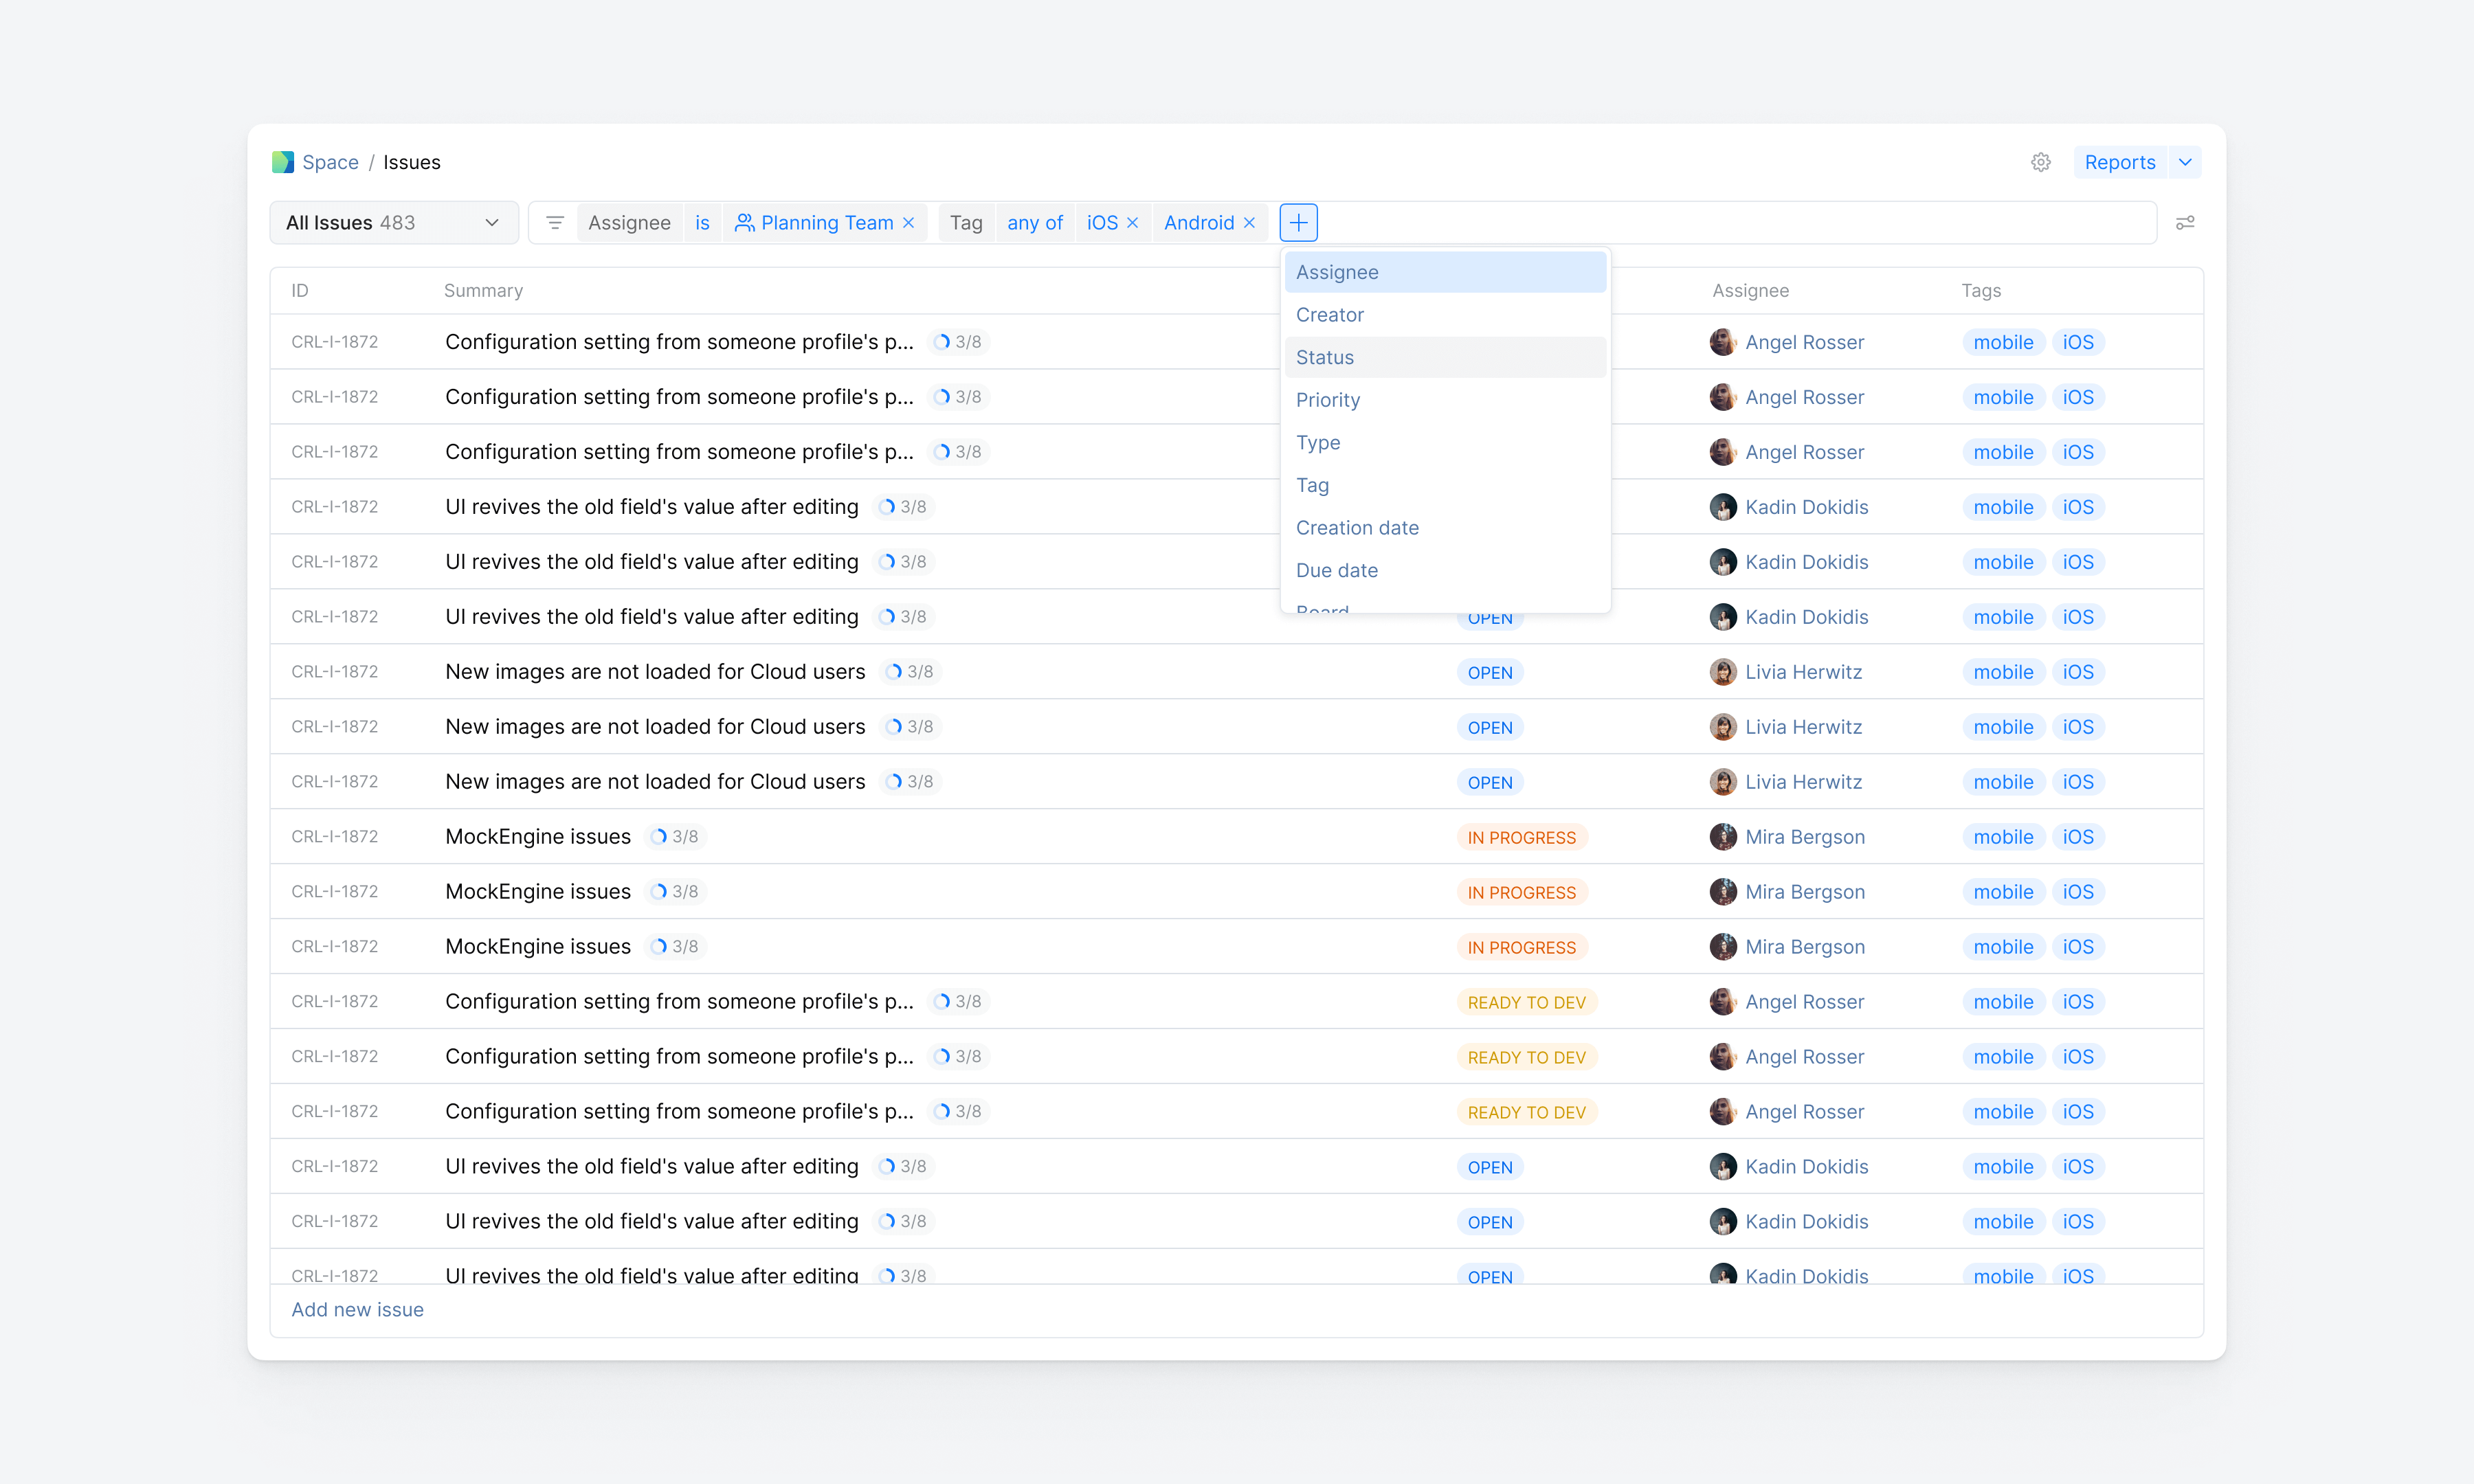Open the settings gear icon

click(2041, 161)
